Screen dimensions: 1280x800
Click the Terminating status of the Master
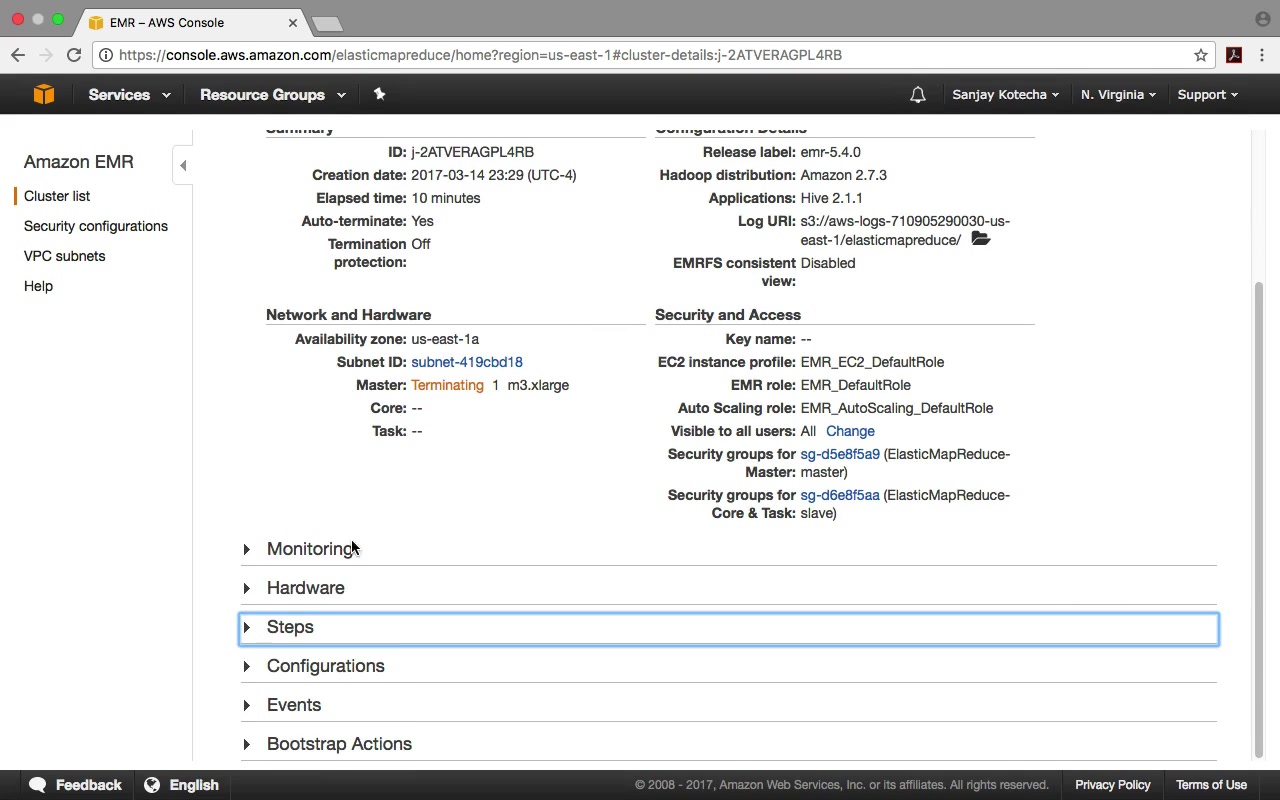[447, 385]
